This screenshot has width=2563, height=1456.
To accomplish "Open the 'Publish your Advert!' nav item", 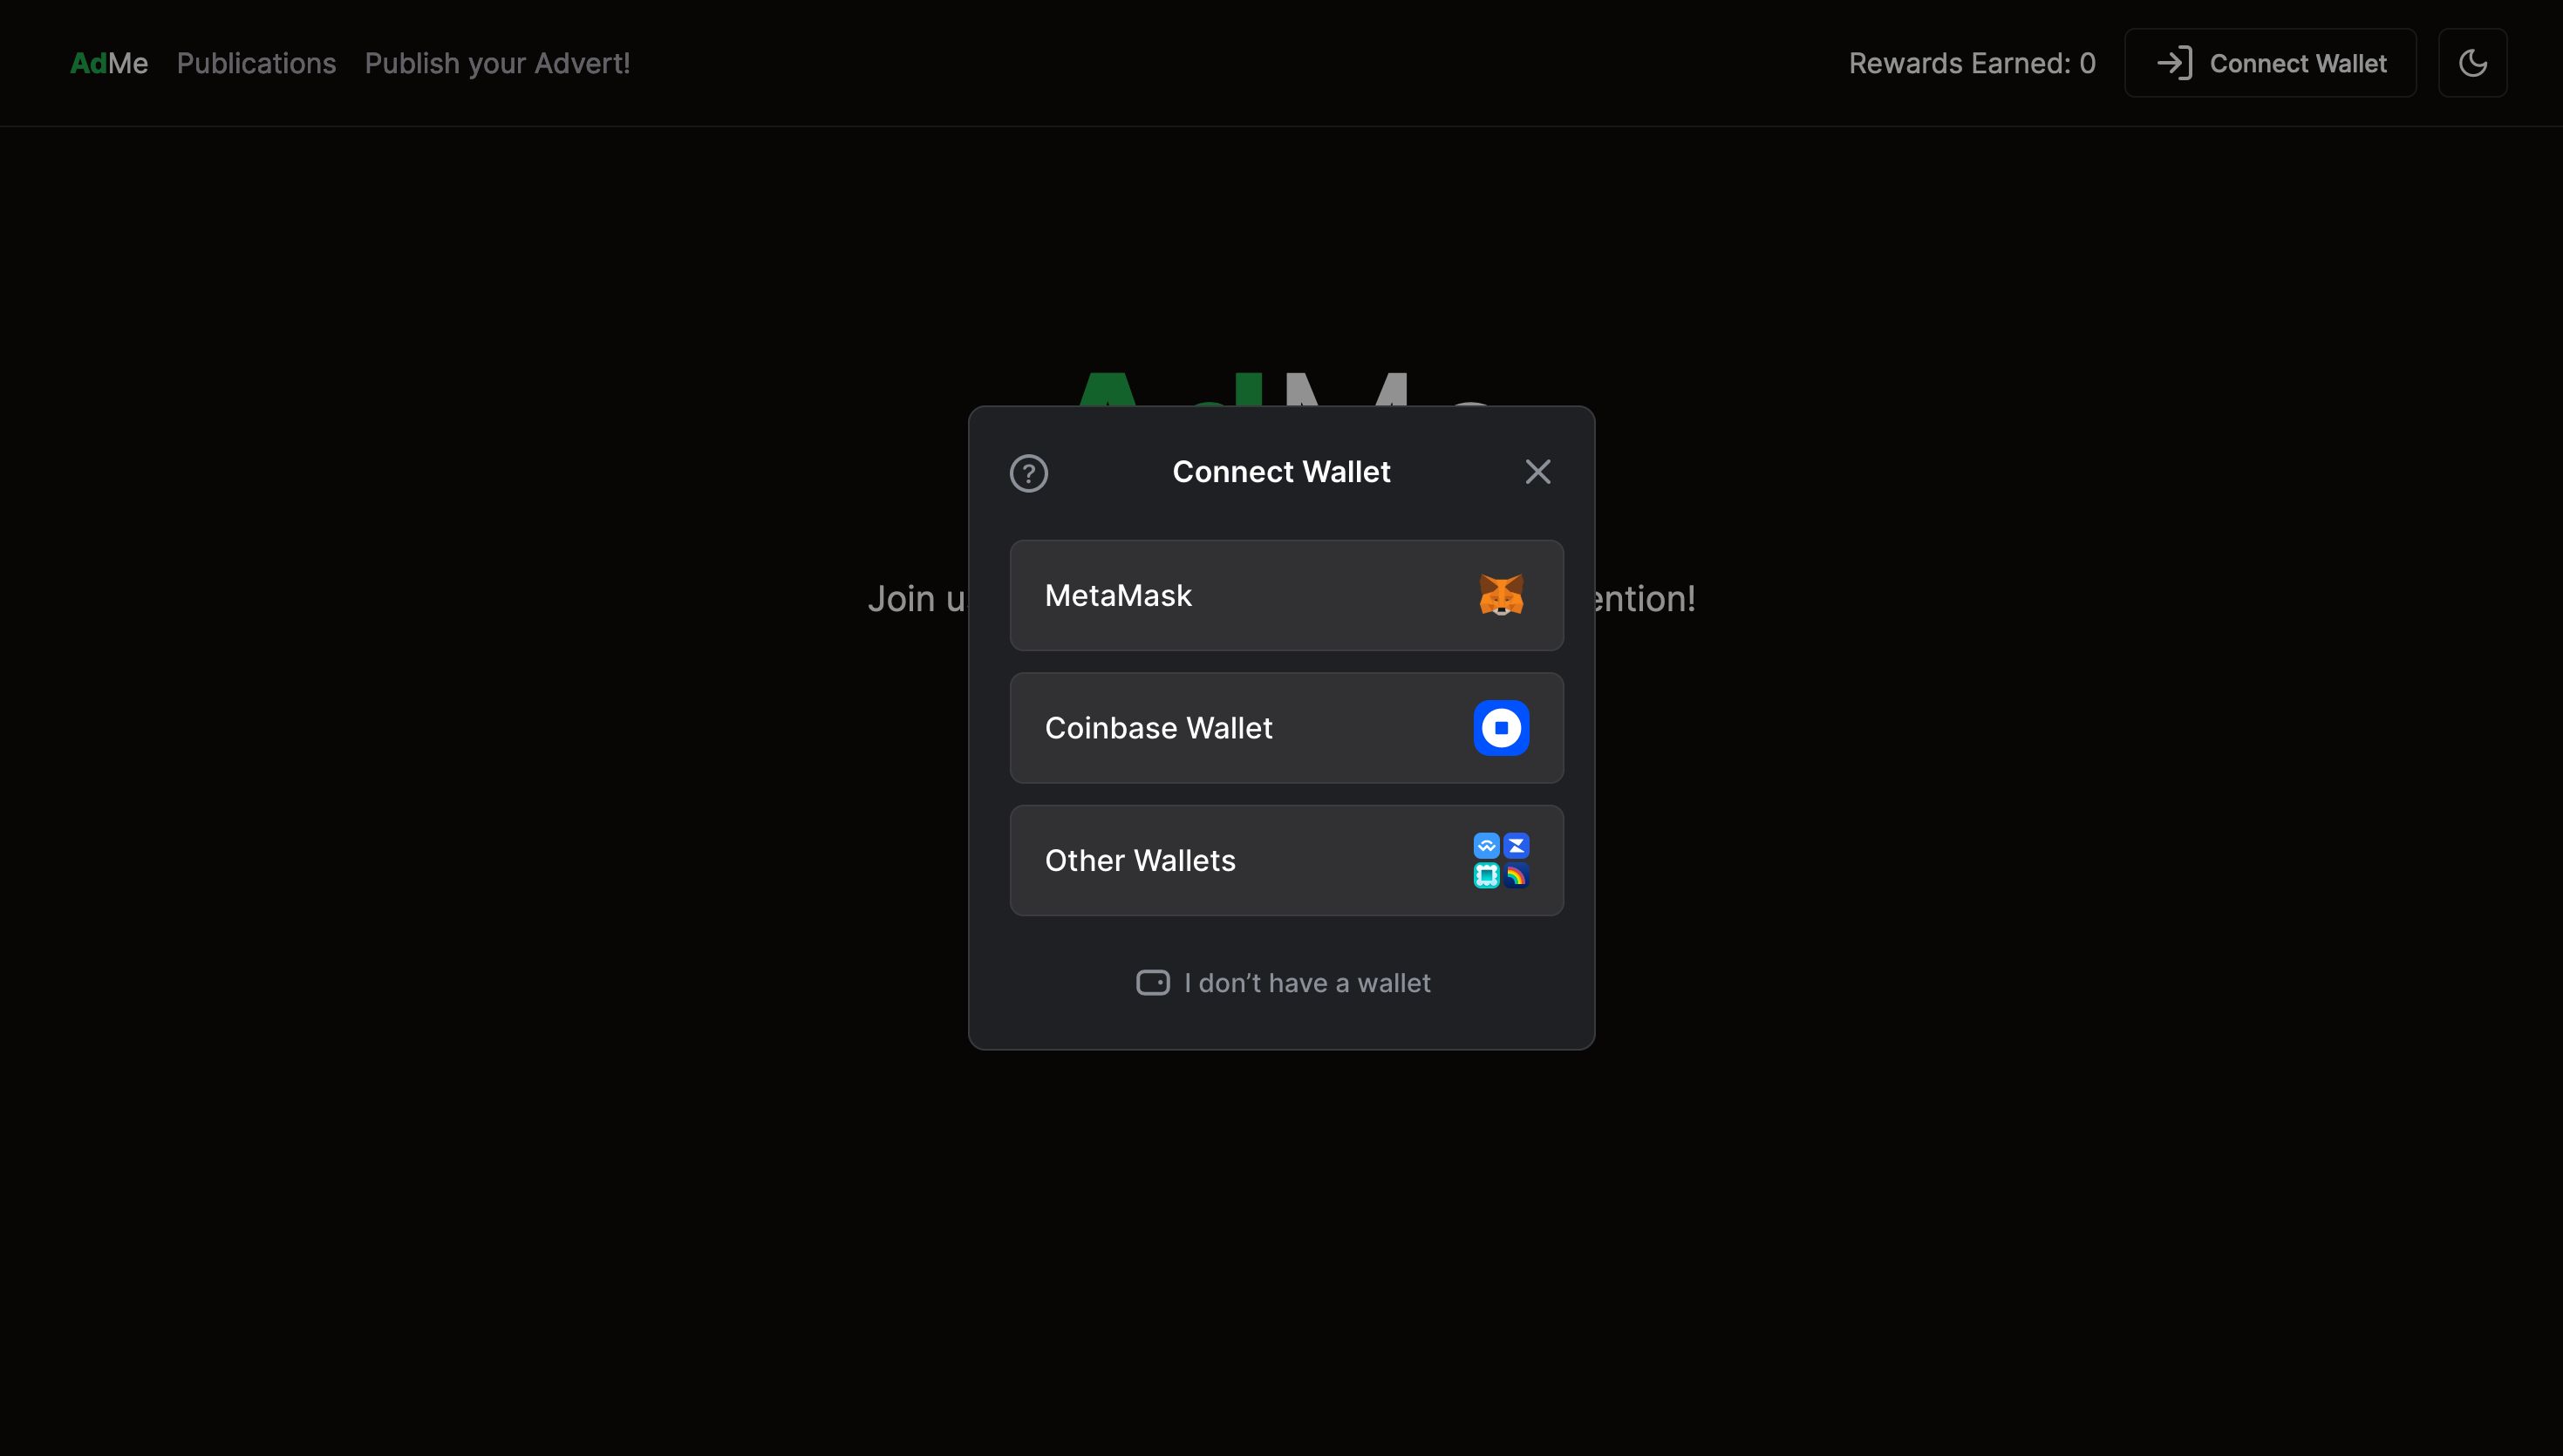I will pyautogui.click(x=497, y=63).
